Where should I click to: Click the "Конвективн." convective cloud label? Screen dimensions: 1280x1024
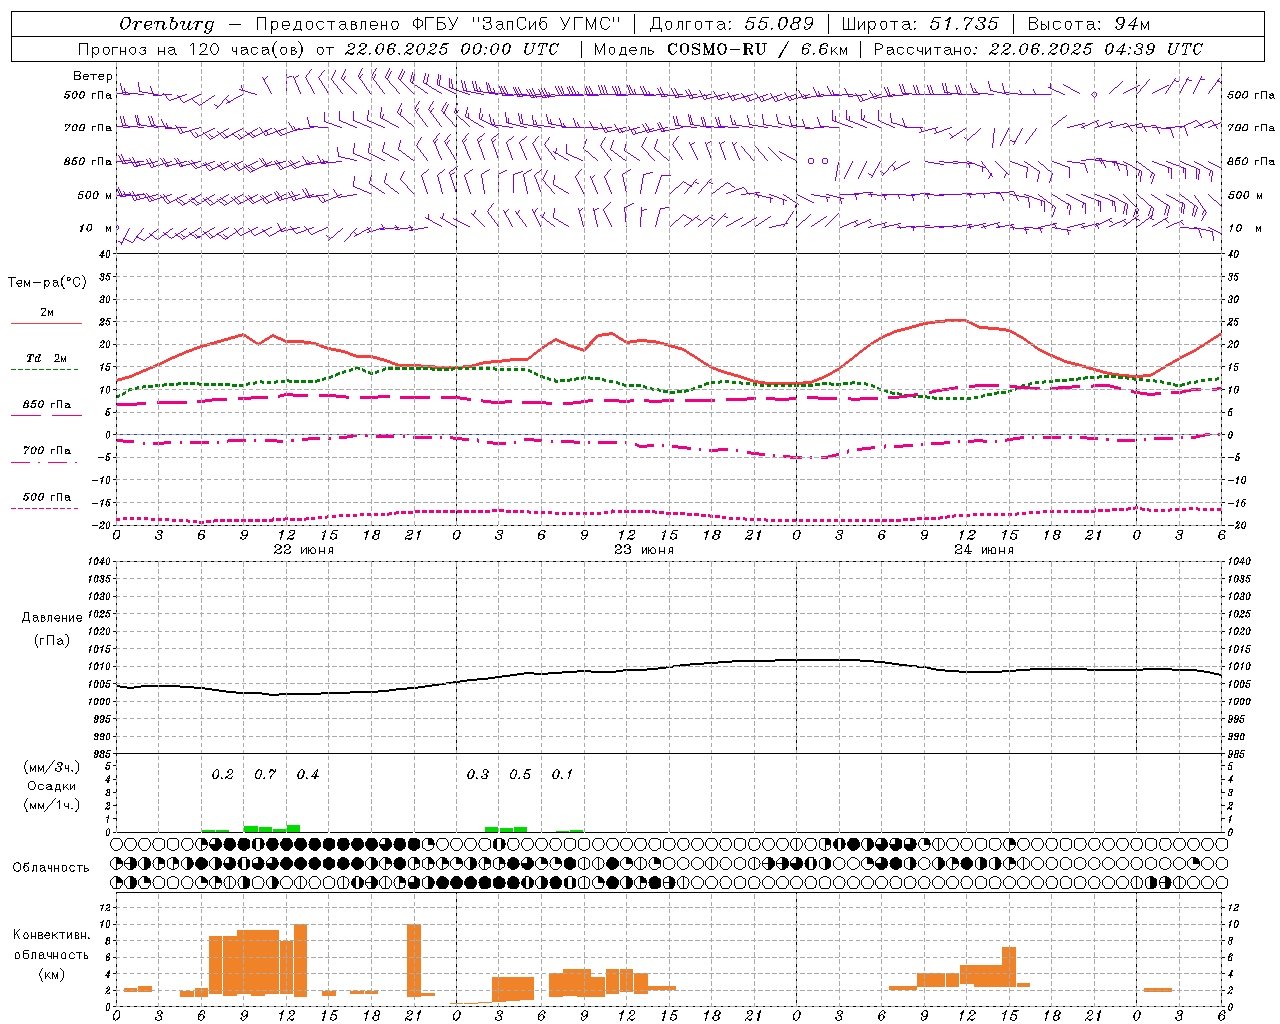(52, 935)
